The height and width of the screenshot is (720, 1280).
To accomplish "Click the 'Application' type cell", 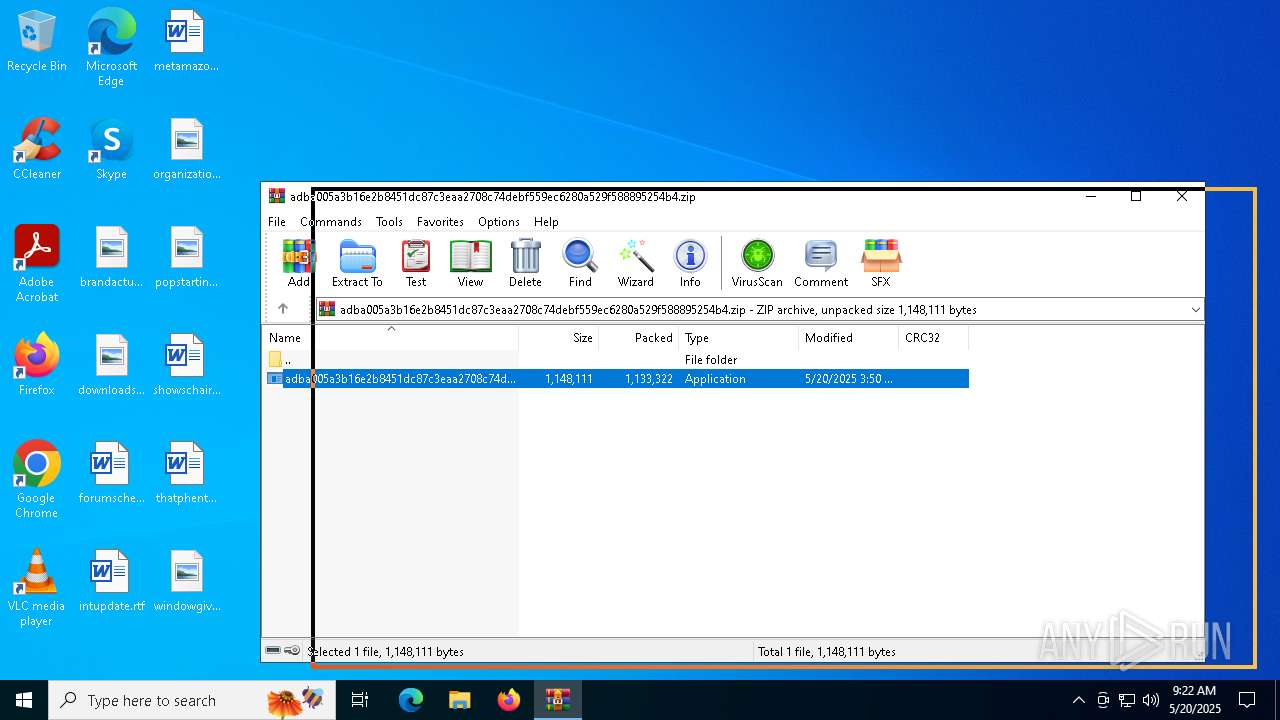I will pyautogui.click(x=715, y=379).
